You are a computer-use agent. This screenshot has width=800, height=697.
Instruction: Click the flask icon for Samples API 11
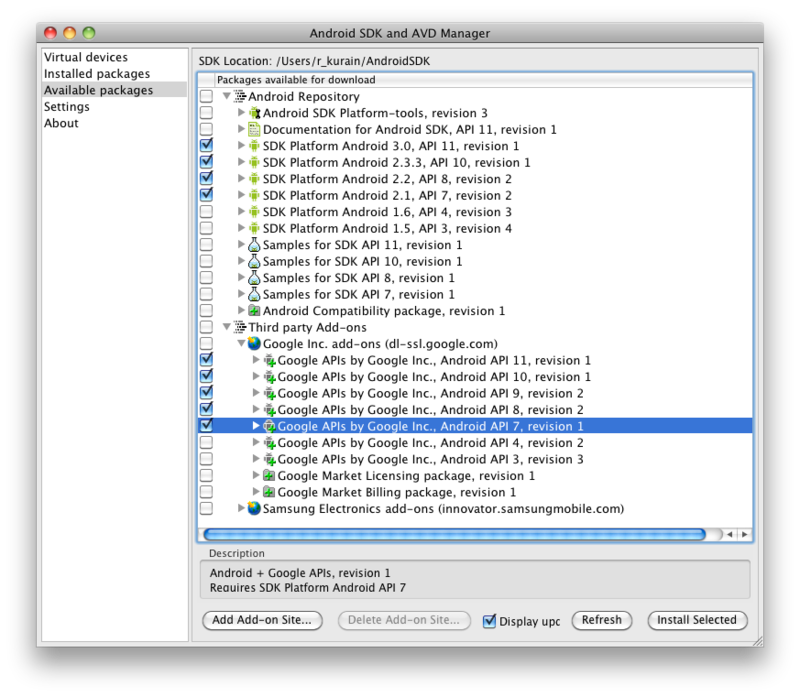click(254, 245)
